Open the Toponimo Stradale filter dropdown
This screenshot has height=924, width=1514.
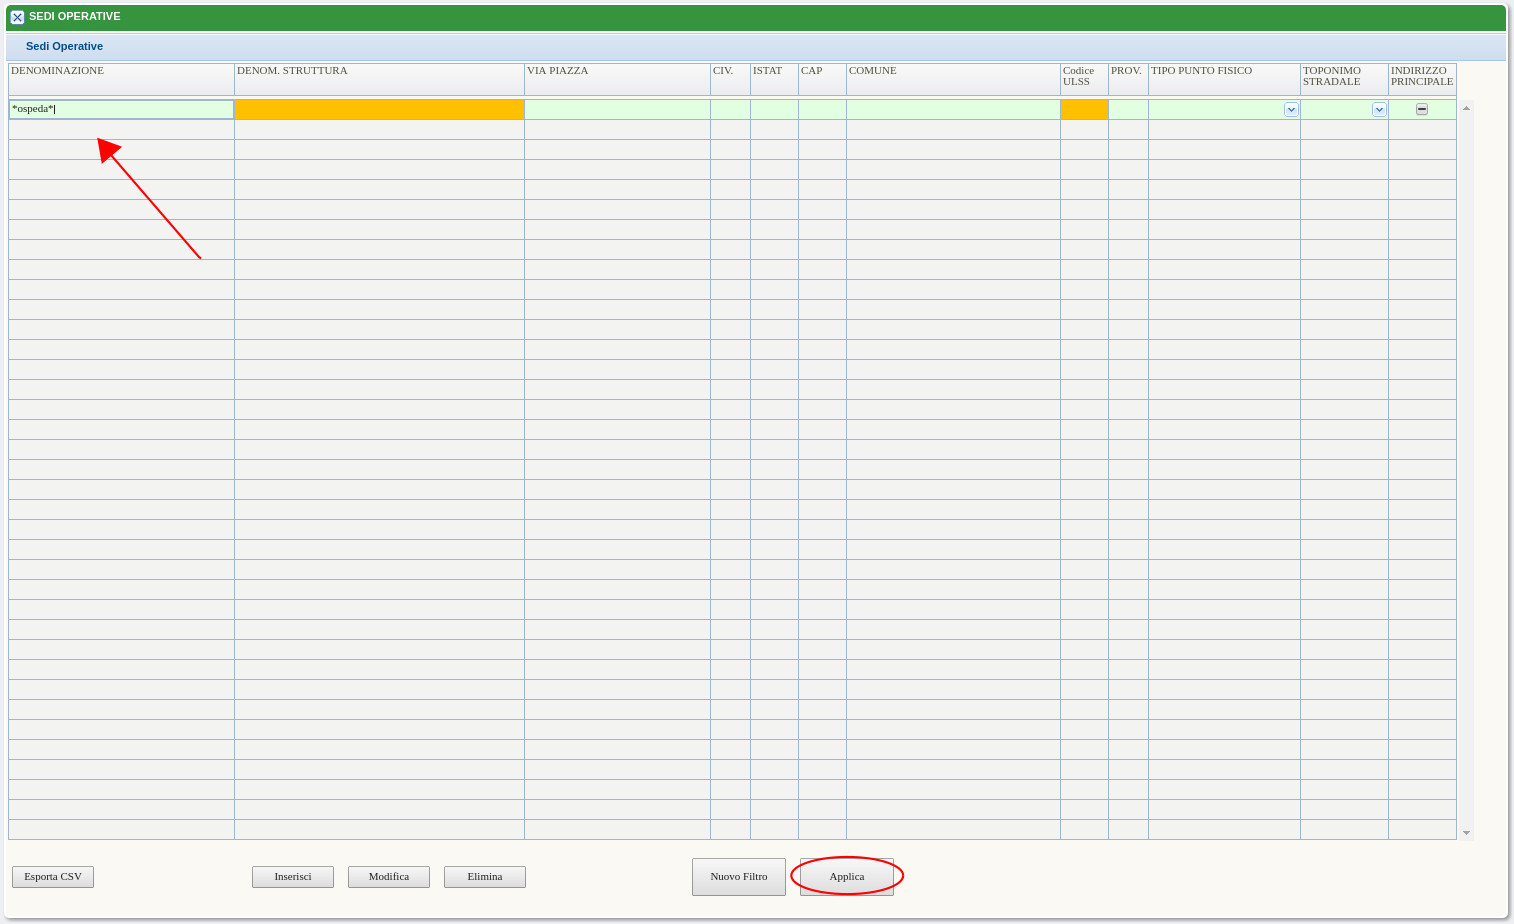pyautogui.click(x=1379, y=110)
